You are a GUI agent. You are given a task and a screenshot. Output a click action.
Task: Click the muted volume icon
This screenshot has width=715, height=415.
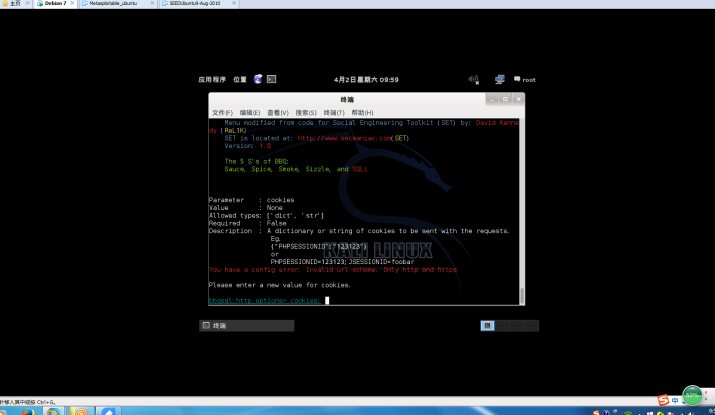474,79
